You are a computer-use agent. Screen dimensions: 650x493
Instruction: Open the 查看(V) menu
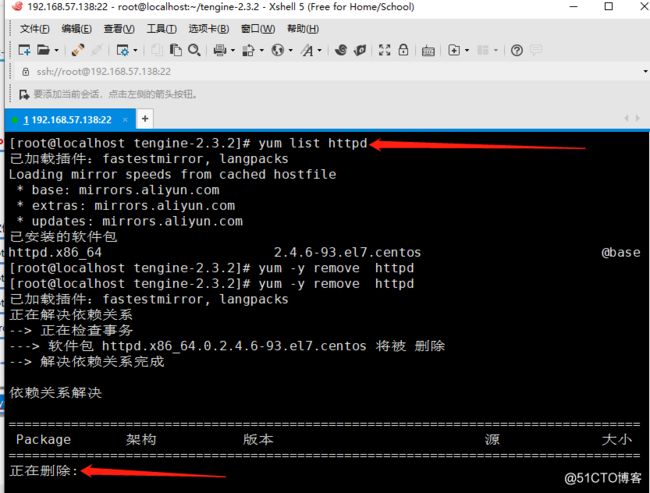click(x=119, y=29)
